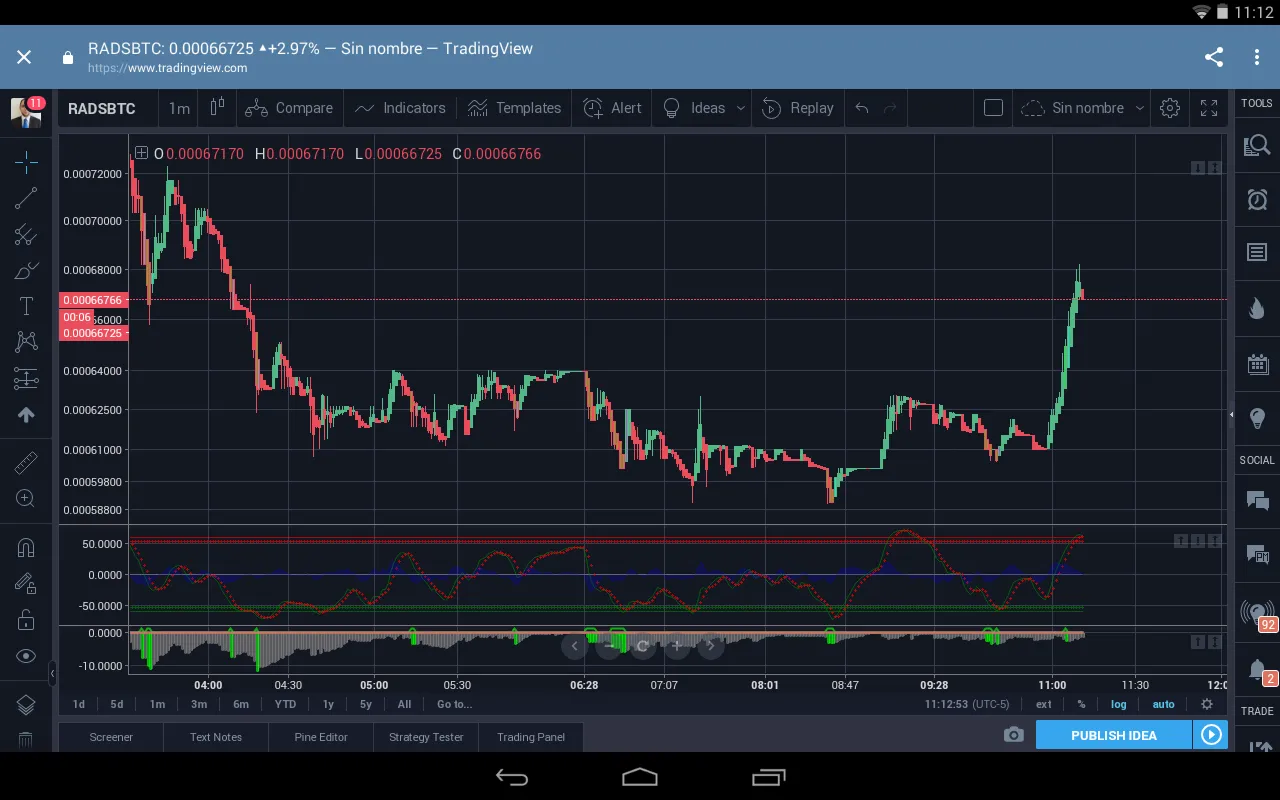Activate the zoom in tool
Image resolution: width=1280 pixels, height=800 pixels.
(26, 498)
